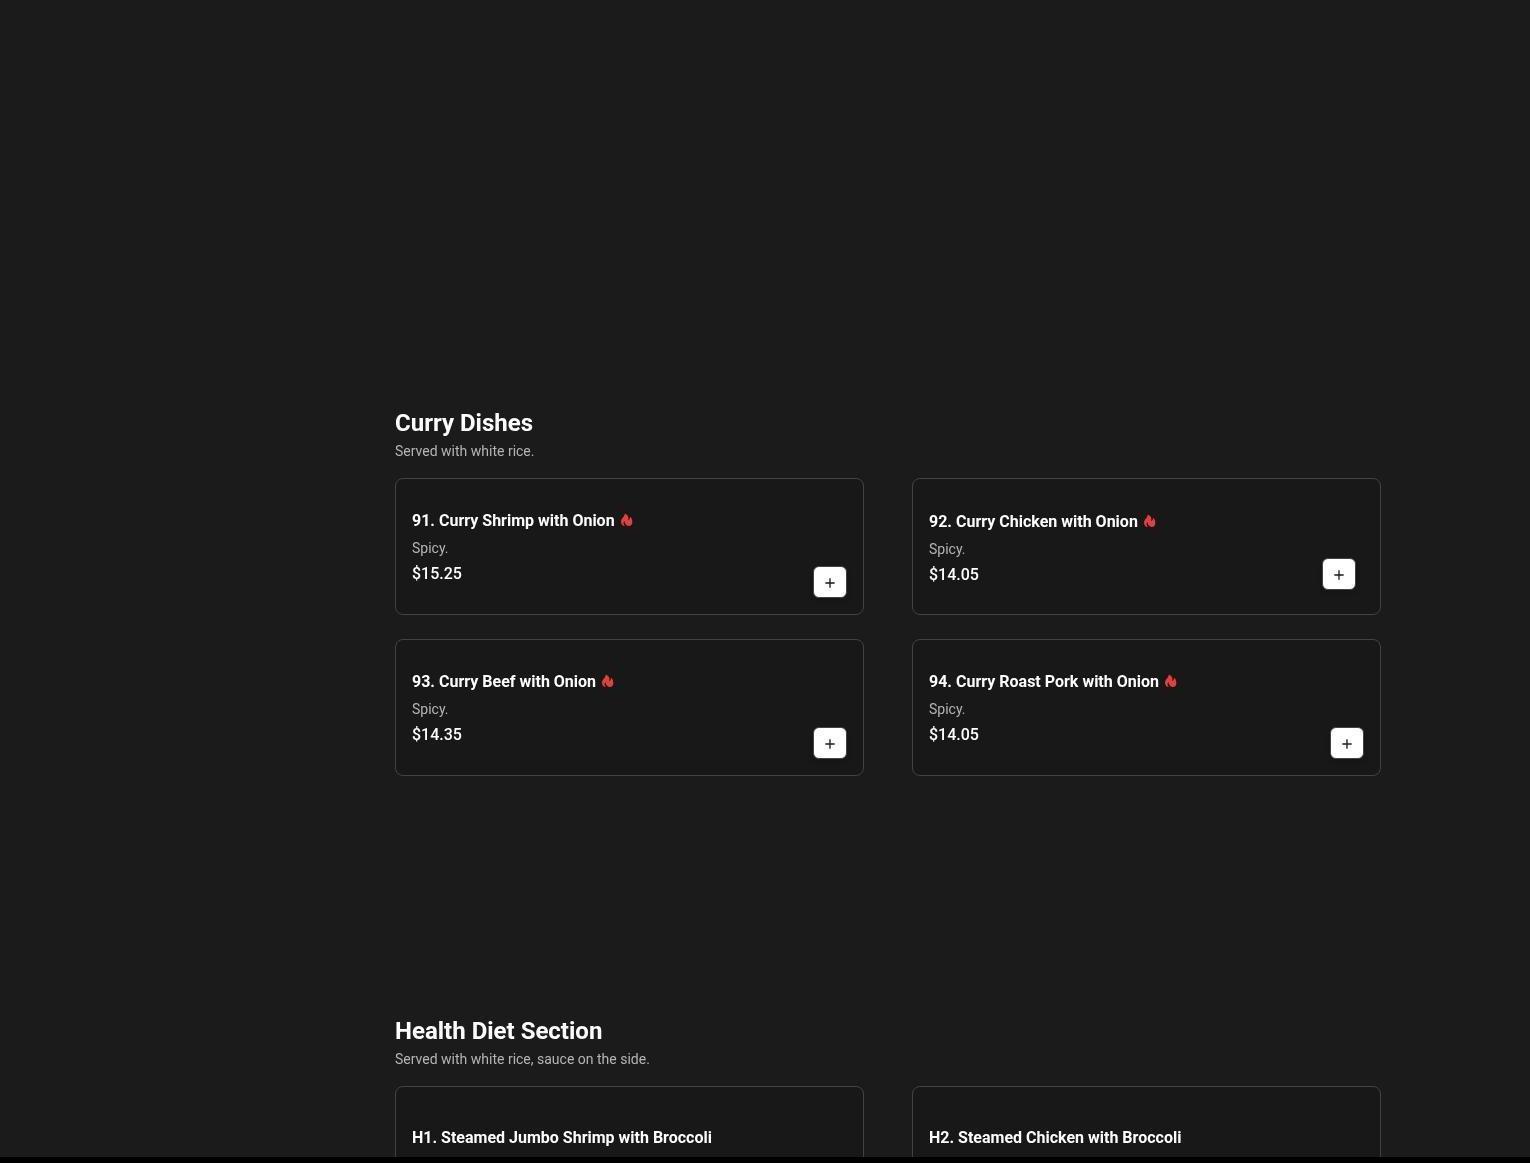
Task: Click flame icon beside Curry Roast Pork
Action: point(1170,681)
